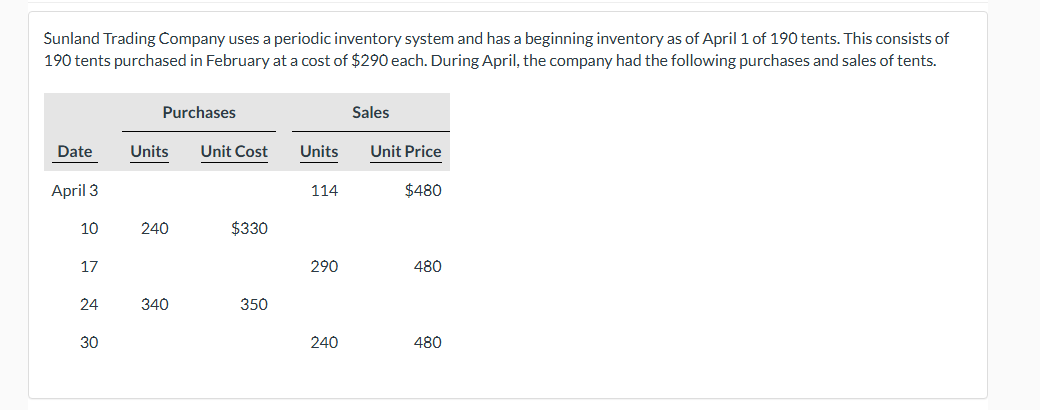Click the purchases Units column header
1040x410 pixels.
pyautogui.click(x=149, y=151)
